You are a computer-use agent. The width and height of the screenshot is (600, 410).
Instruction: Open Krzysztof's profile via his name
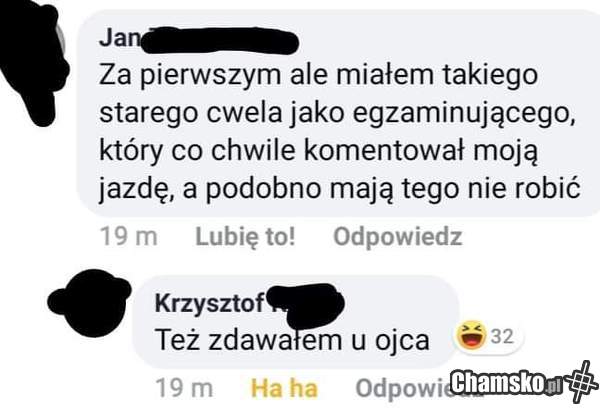pos(210,303)
